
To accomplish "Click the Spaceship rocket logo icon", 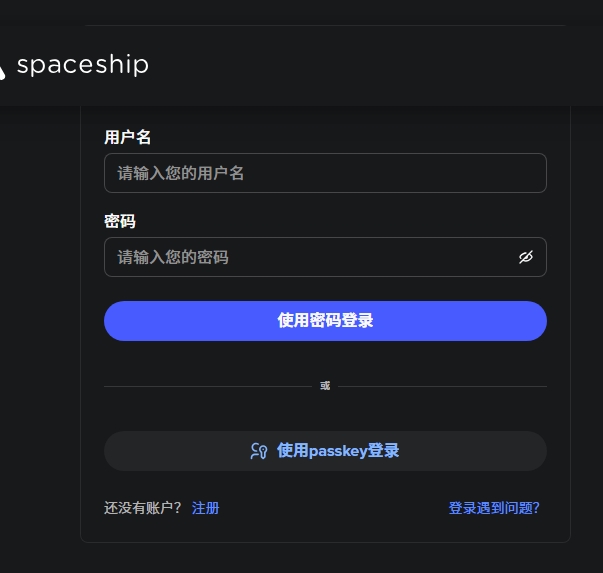I will pos(3,69).
